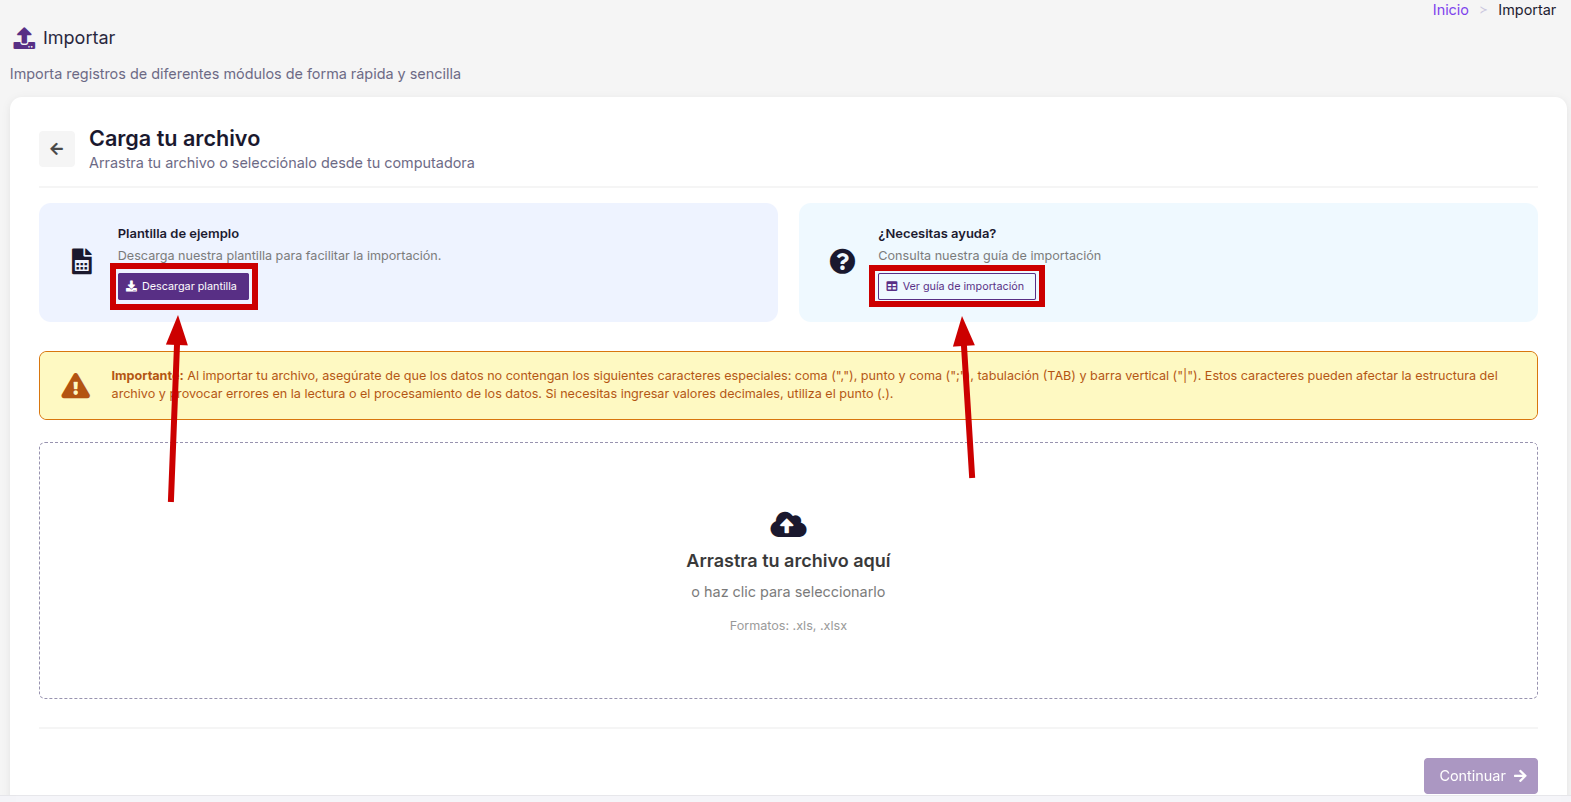Click 'Arrastra tu archivo o selecciónalo' subtitle
The width and height of the screenshot is (1571, 802).
(281, 163)
